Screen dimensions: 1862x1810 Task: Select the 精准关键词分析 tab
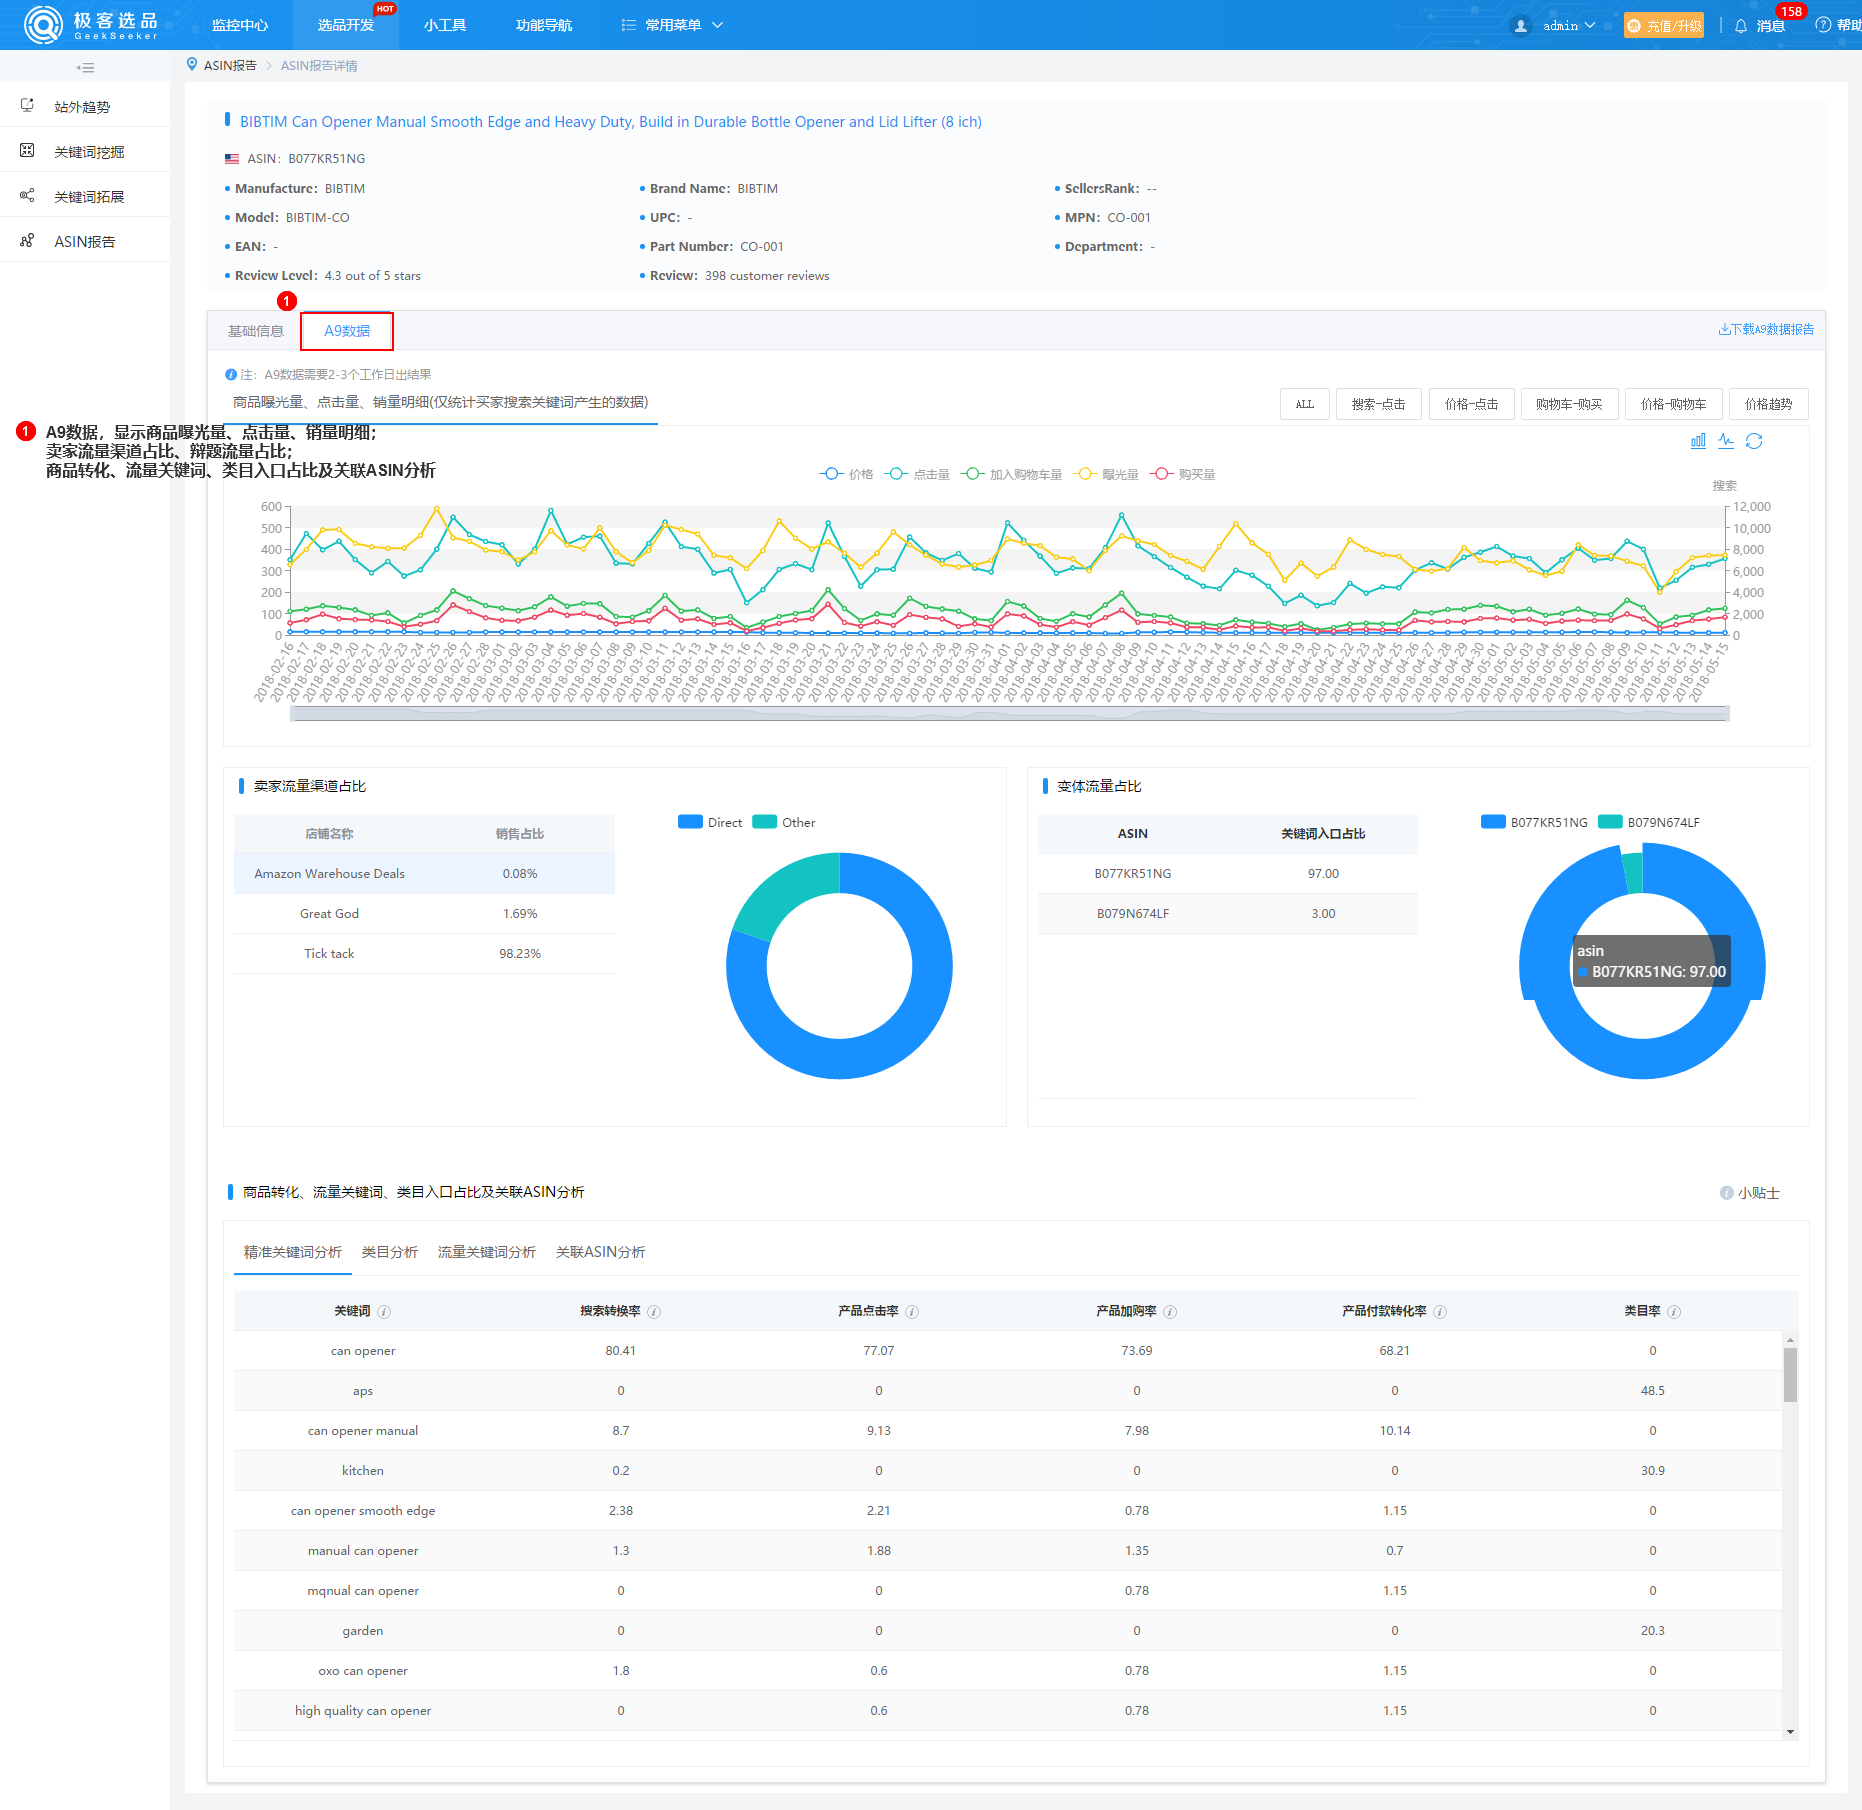(x=293, y=1252)
